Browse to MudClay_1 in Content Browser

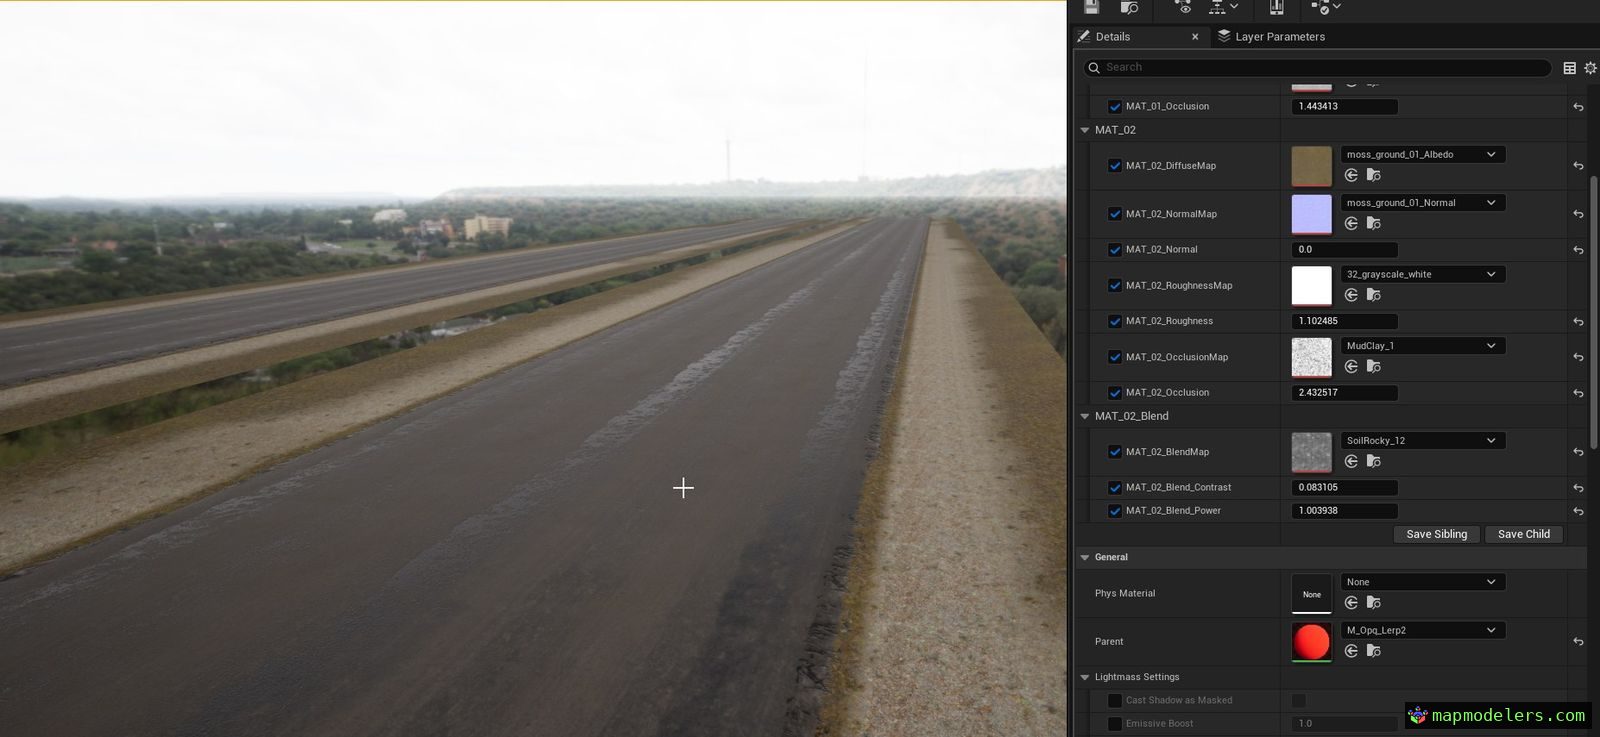click(x=1374, y=367)
